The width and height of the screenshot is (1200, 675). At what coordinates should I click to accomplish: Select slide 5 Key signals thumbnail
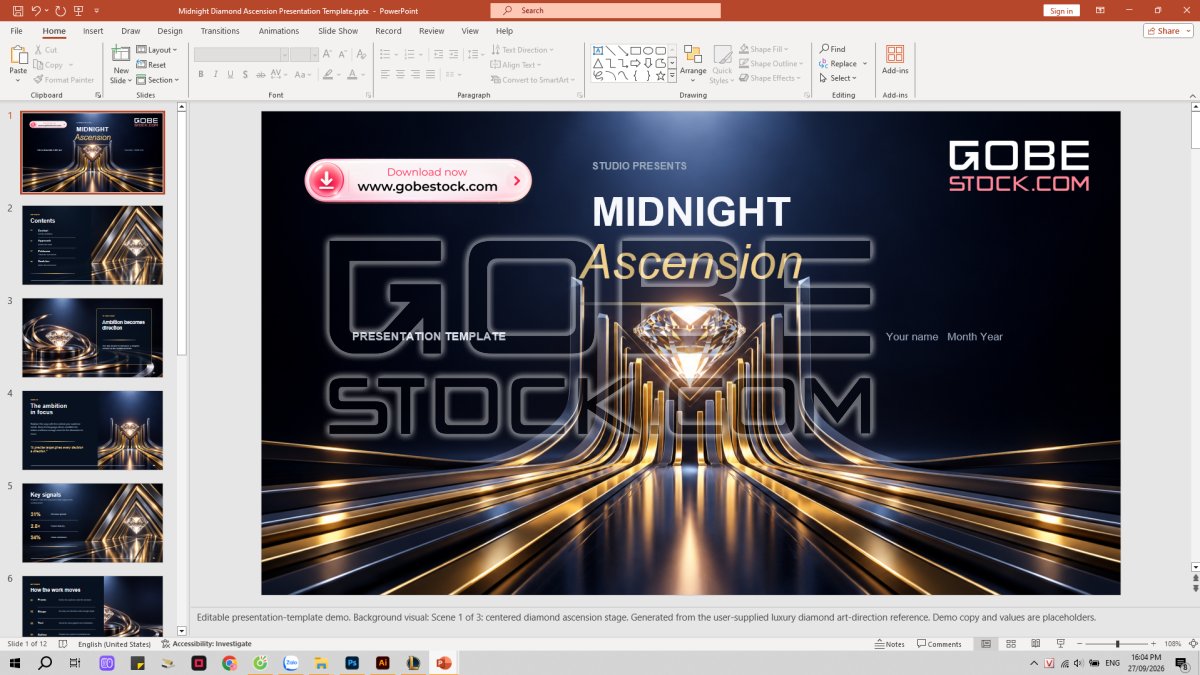pyautogui.click(x=92, y=523)
